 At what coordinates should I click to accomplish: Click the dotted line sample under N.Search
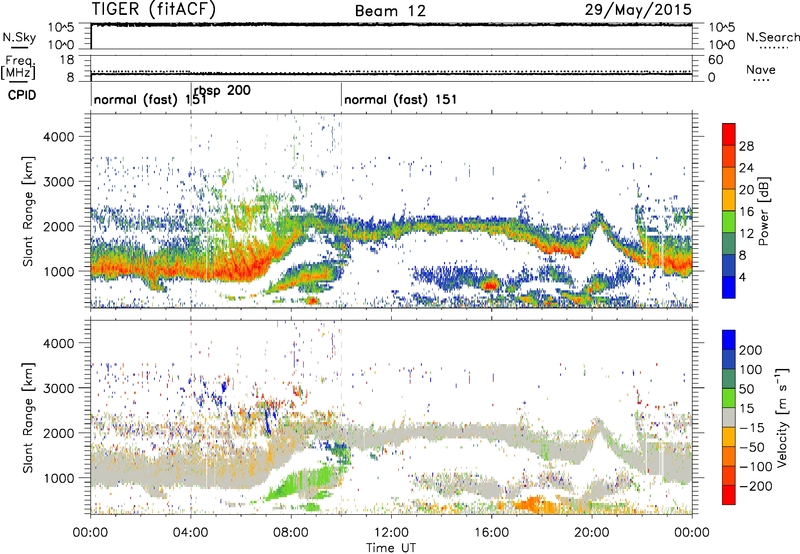(774, 48)
